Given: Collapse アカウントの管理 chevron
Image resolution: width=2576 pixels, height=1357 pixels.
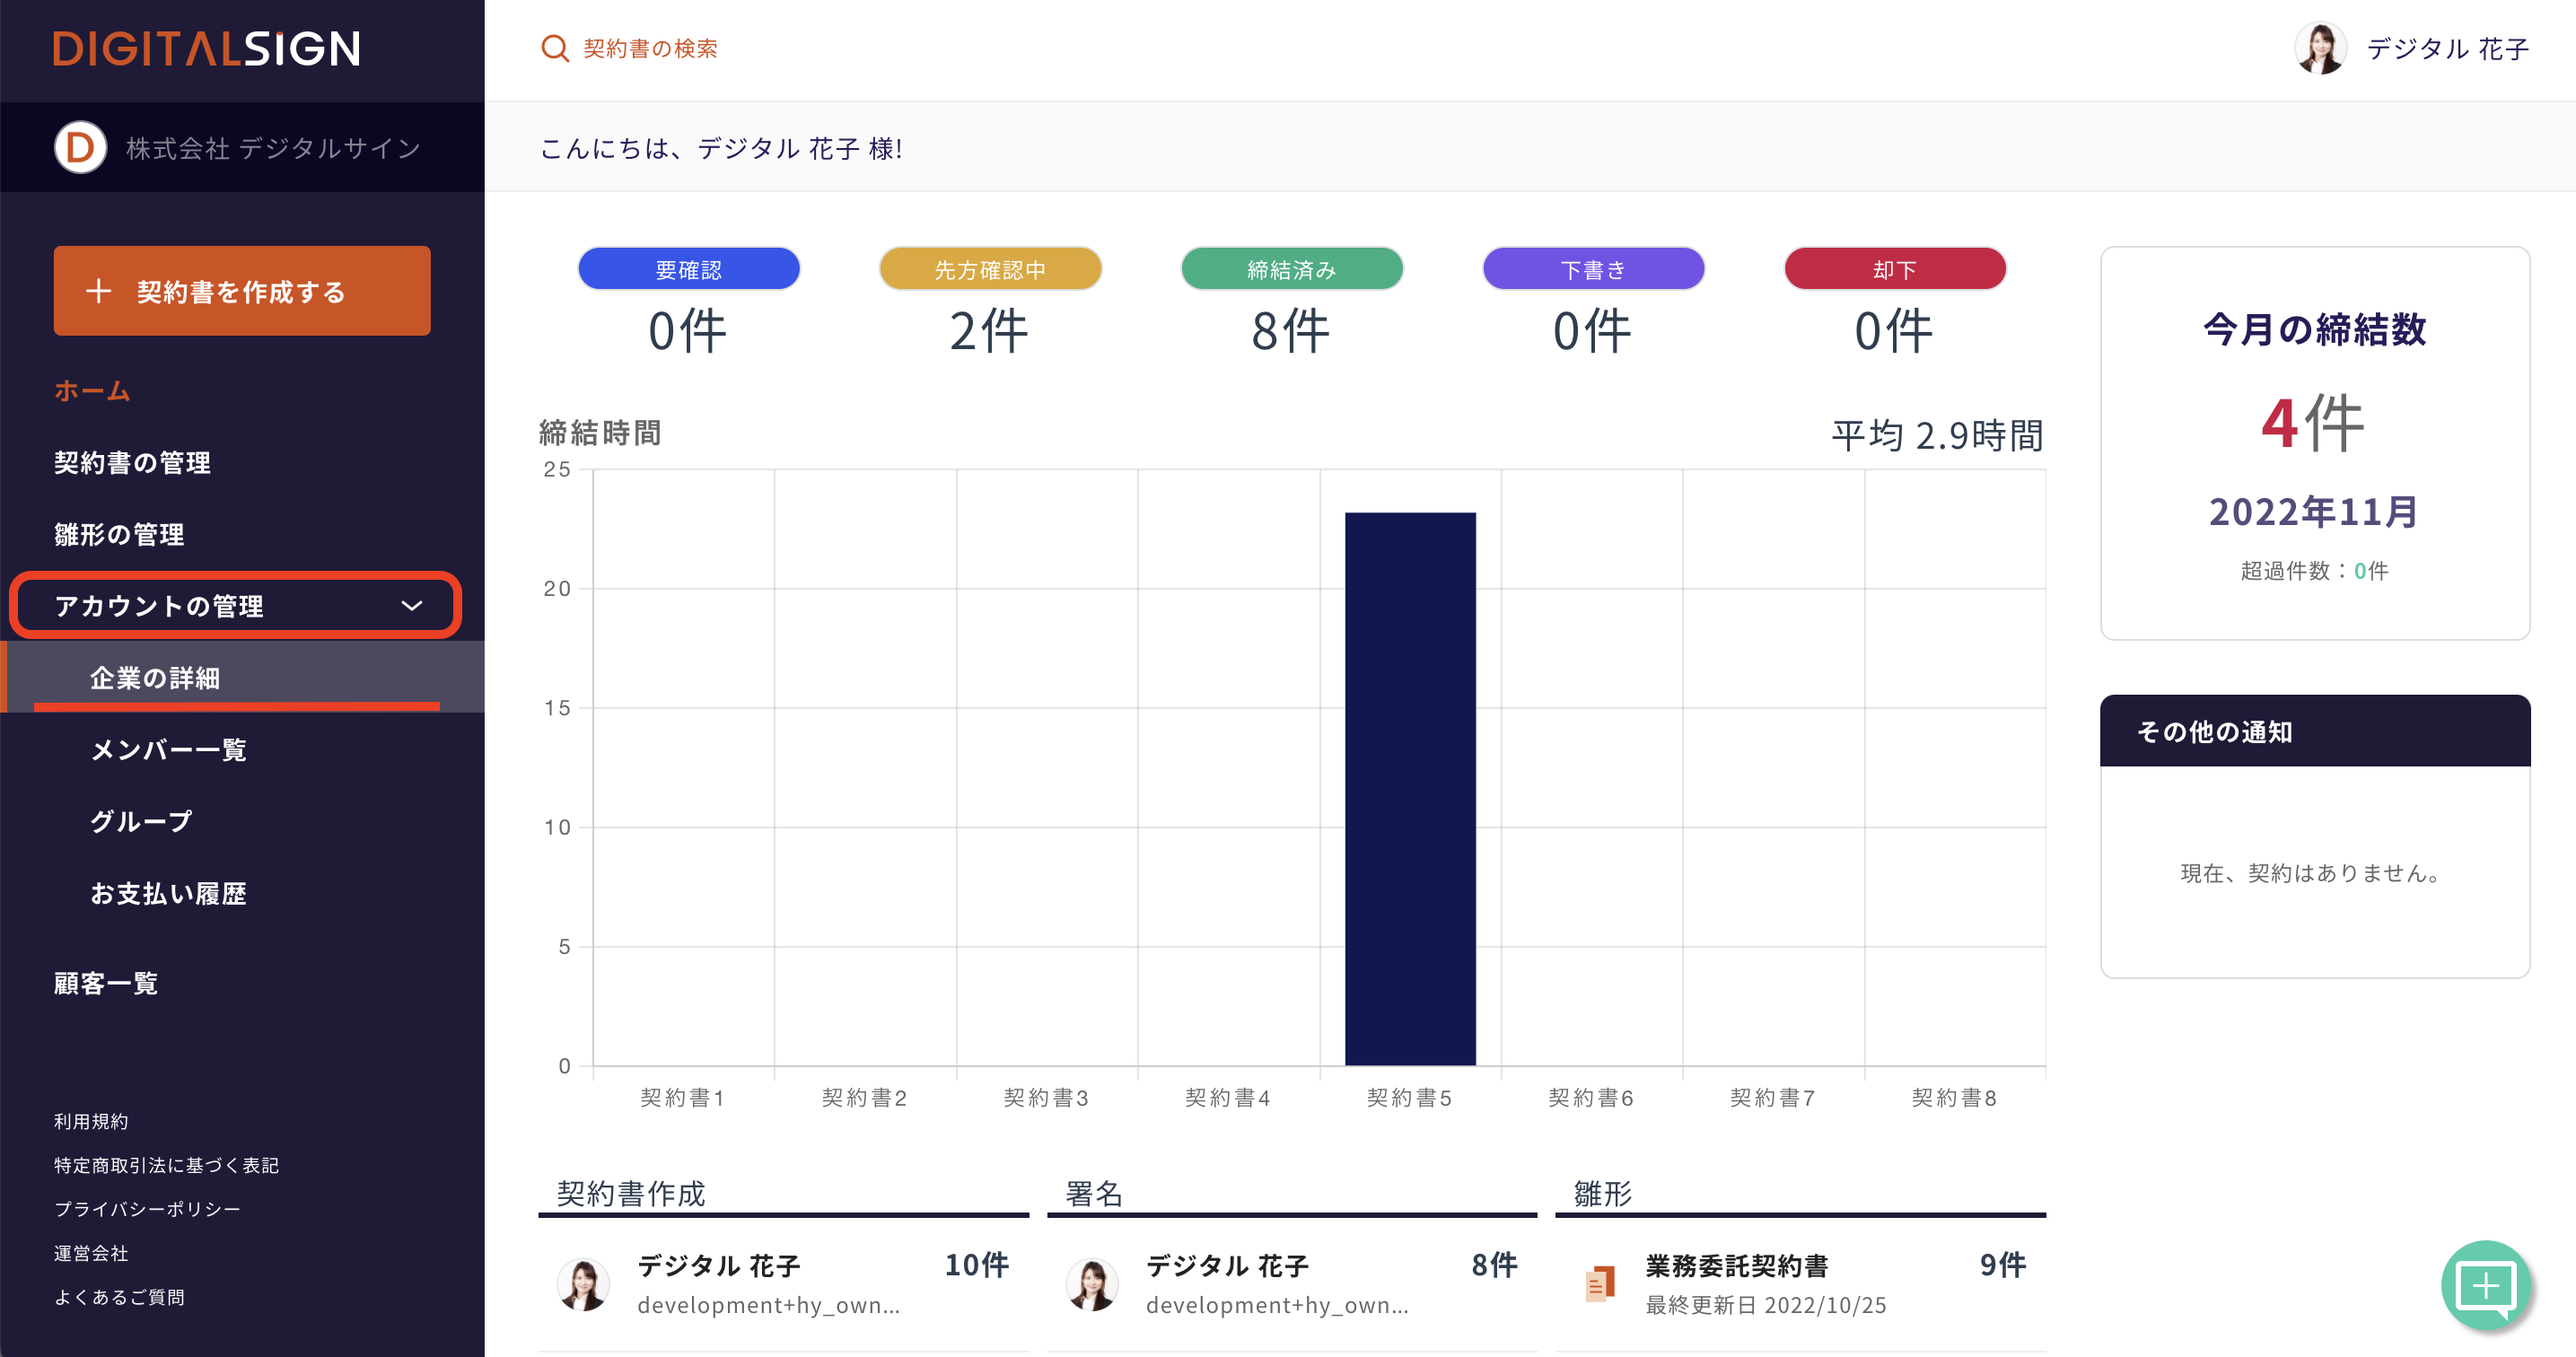Looking at the screenshot, I should pyautogui.click(x=412, y=606).
